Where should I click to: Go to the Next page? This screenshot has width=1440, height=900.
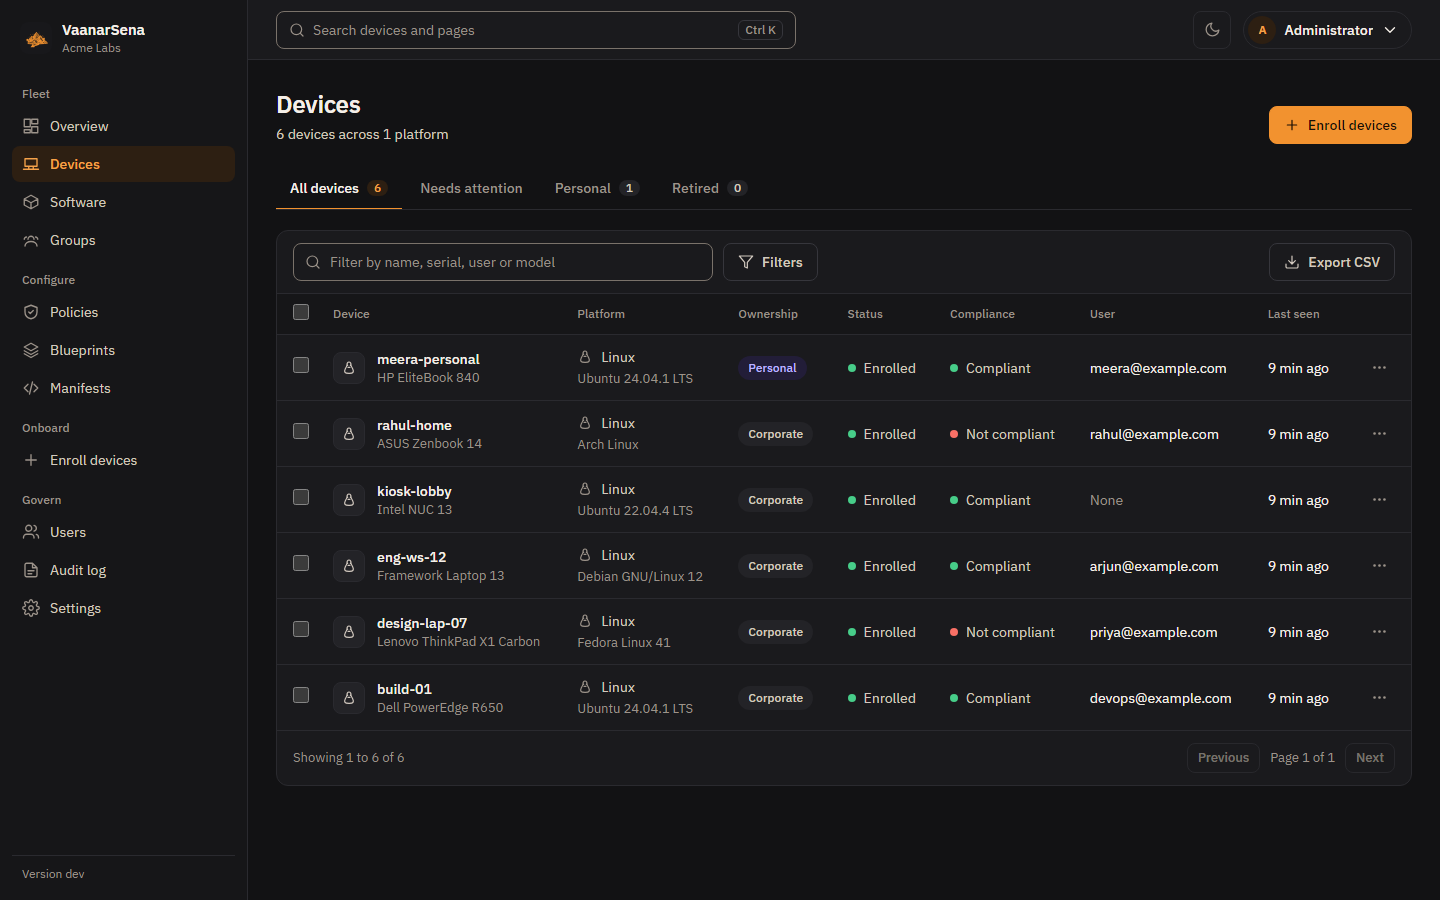pyautogui.click(x=1370, y=758)
